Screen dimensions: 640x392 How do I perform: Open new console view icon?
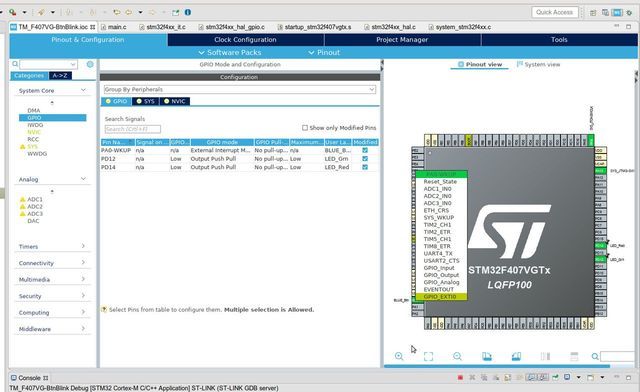pyautogui.click(x=590, y=377)
